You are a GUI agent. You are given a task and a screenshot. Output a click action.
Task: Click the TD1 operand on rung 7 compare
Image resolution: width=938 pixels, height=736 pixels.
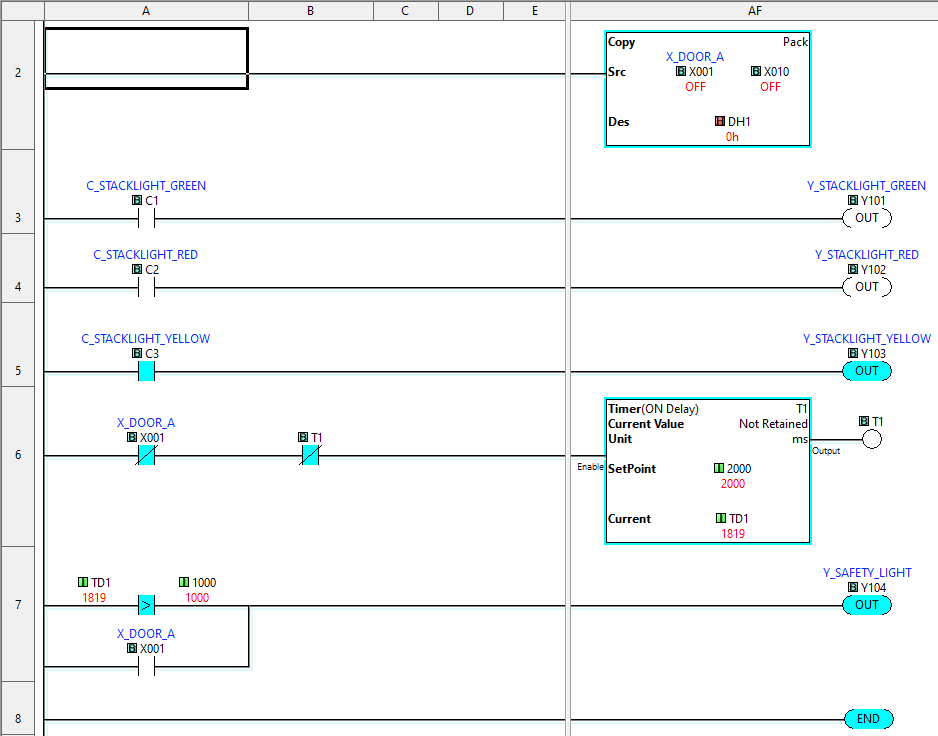pos(95,582)
